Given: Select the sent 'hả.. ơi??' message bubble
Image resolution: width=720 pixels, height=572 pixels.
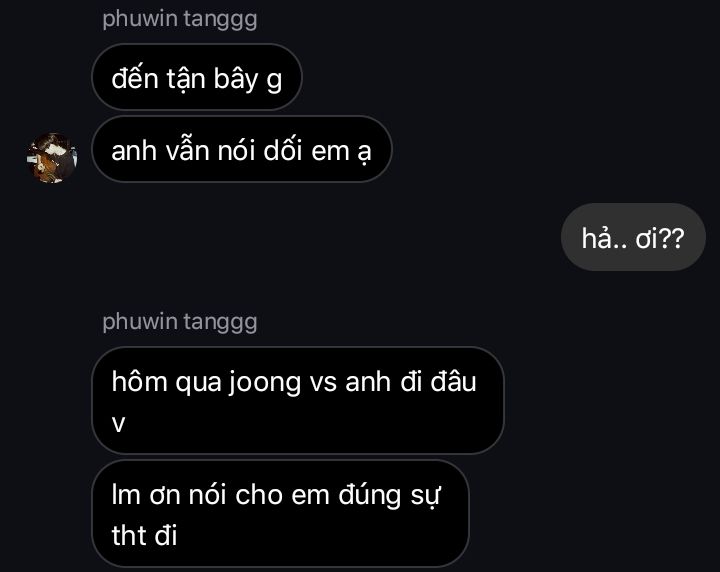Looking at the screenshot, I should [x=633, y=237].
